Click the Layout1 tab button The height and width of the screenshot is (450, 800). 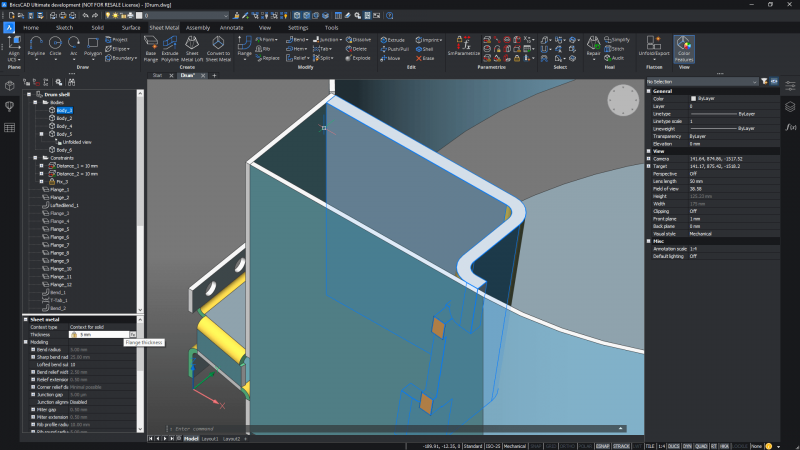209,438
